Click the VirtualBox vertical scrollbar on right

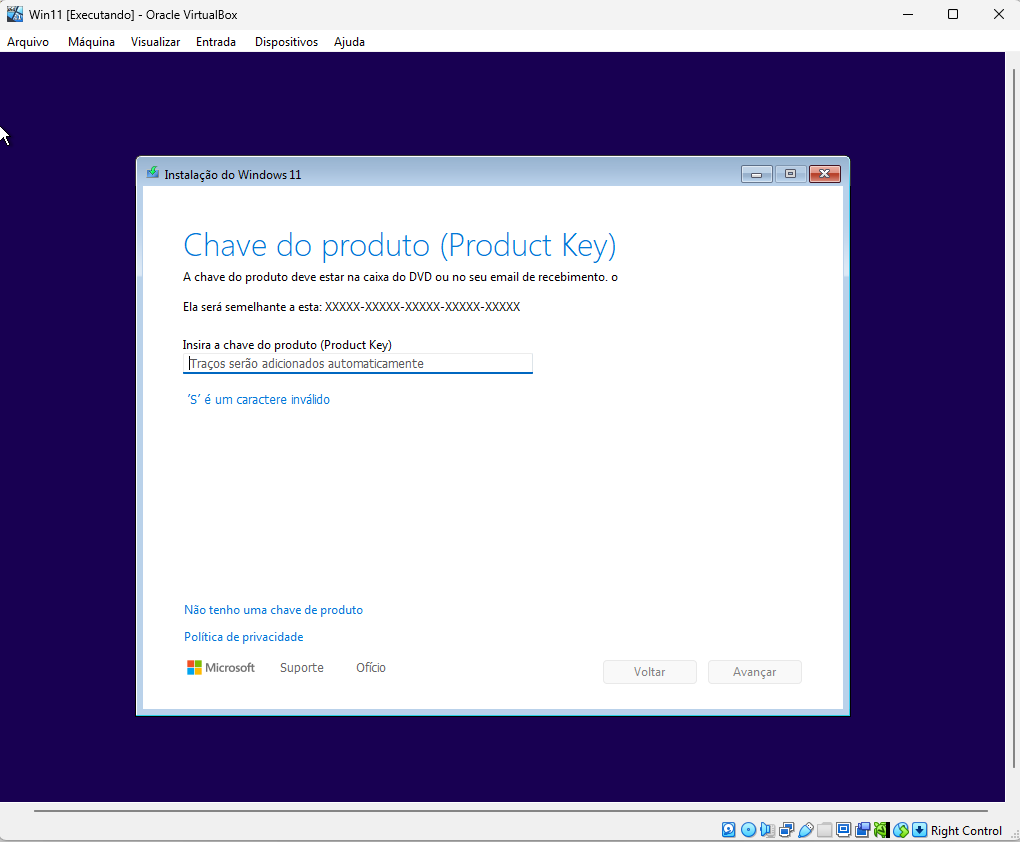pyautogui.click(x=1012, y=416)
